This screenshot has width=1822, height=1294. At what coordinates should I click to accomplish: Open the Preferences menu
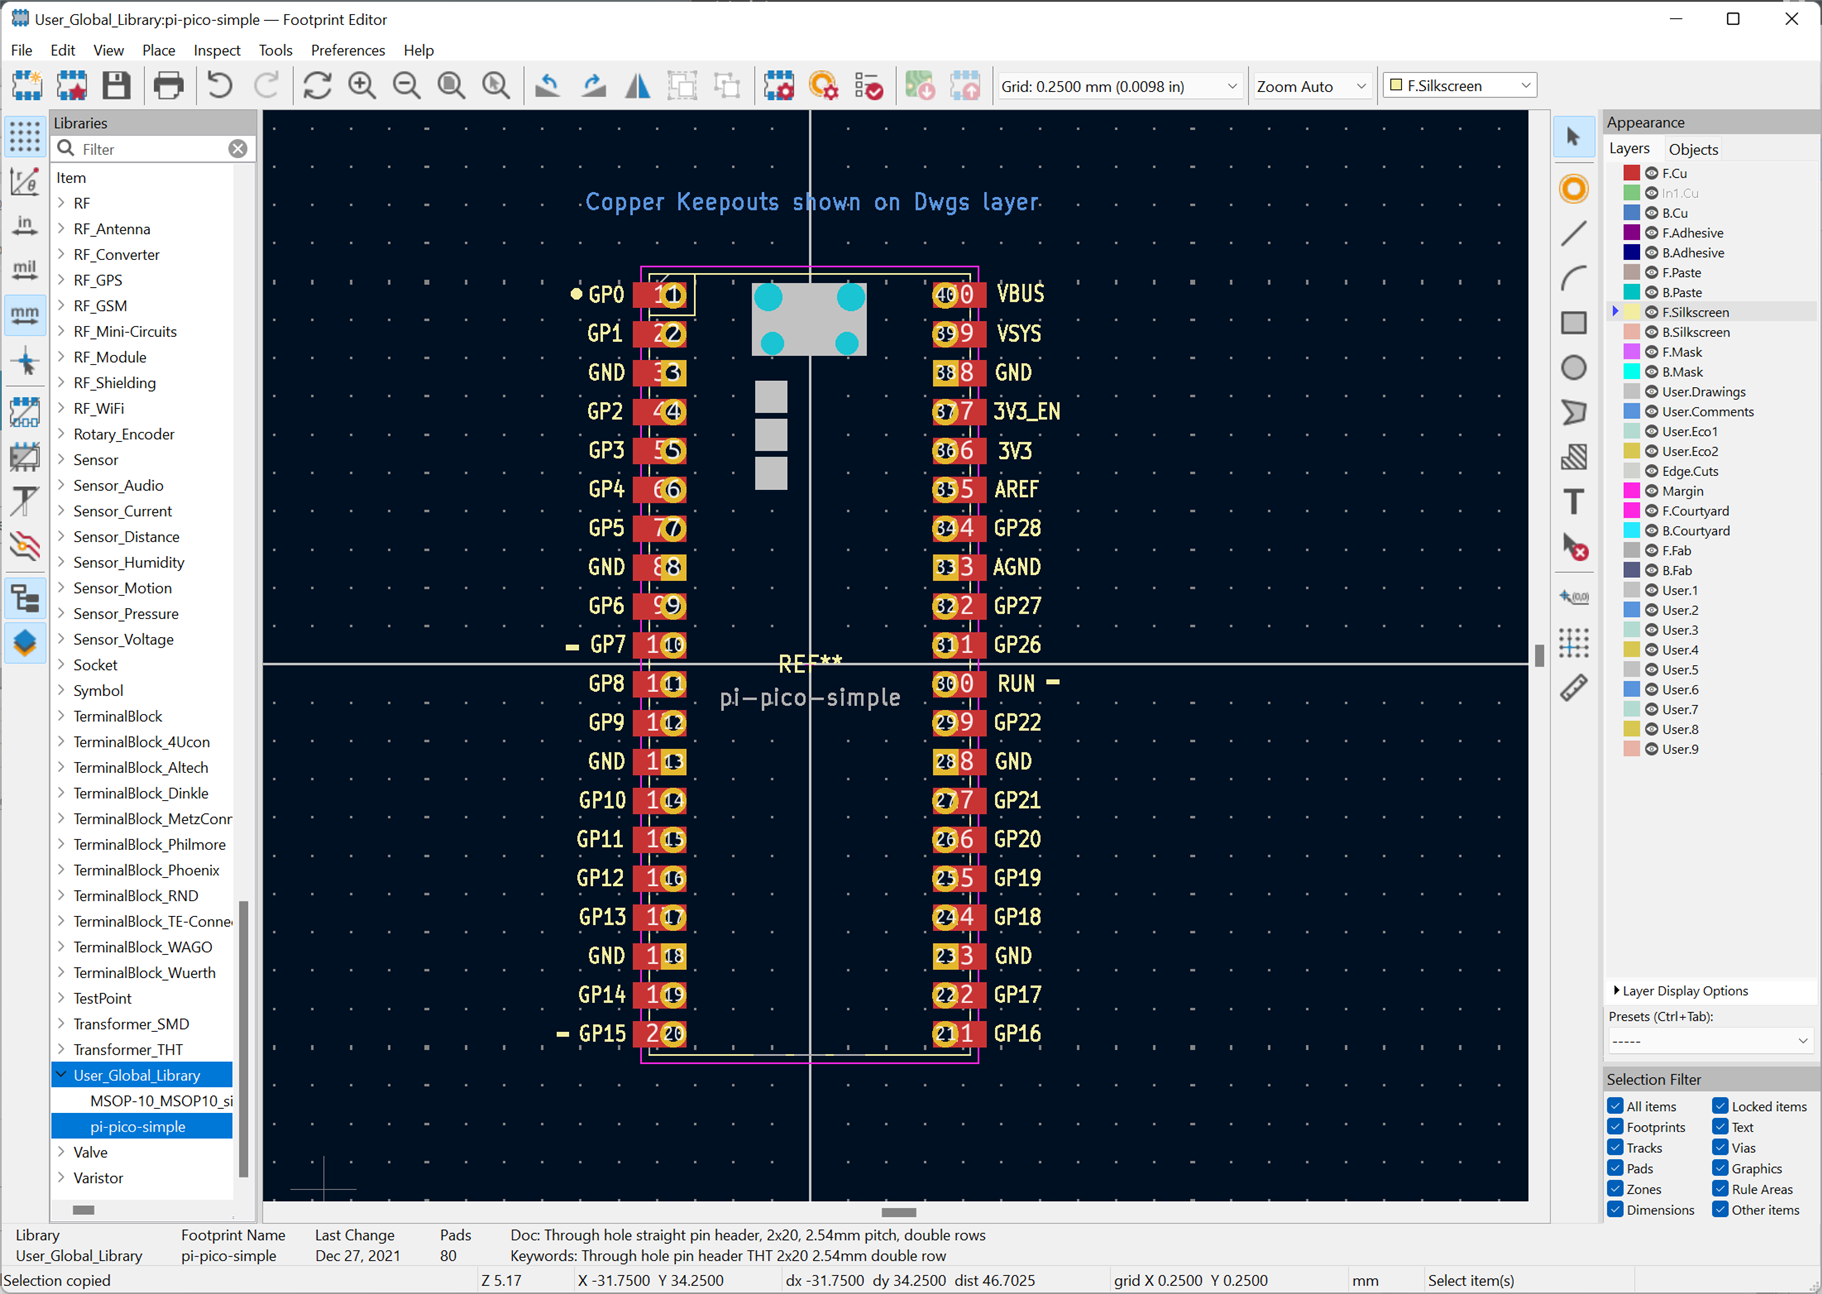pyautogui.click(x=348, y=50)
